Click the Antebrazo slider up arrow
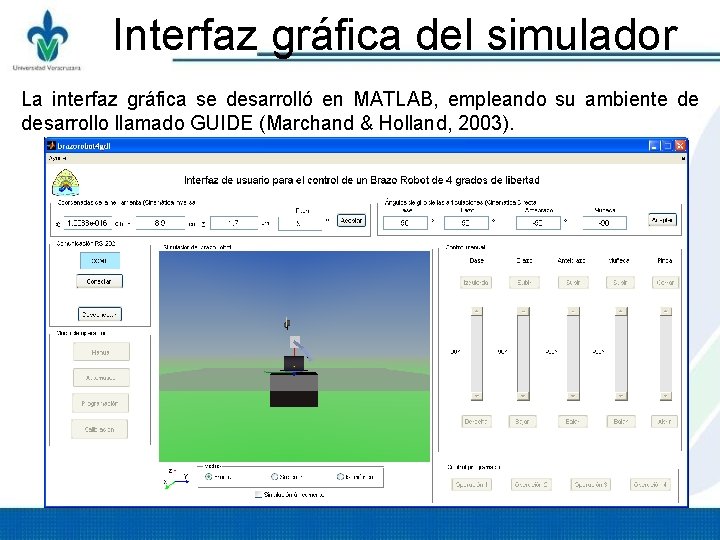This screenshot has width=720, height=540. [x=573, y=311]
